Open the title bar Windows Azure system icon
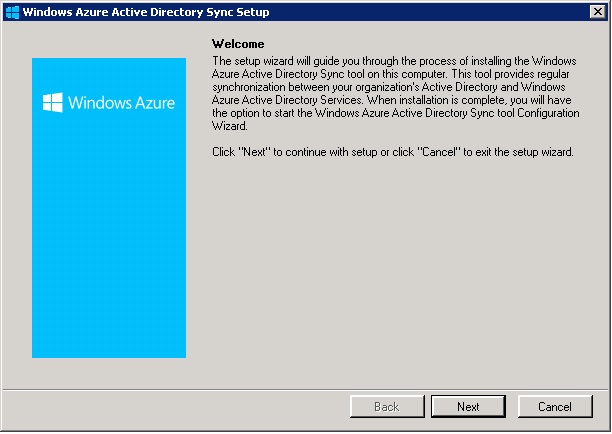Image resolution: width=612 pixels, height=434 pixels. click(12, 12)
